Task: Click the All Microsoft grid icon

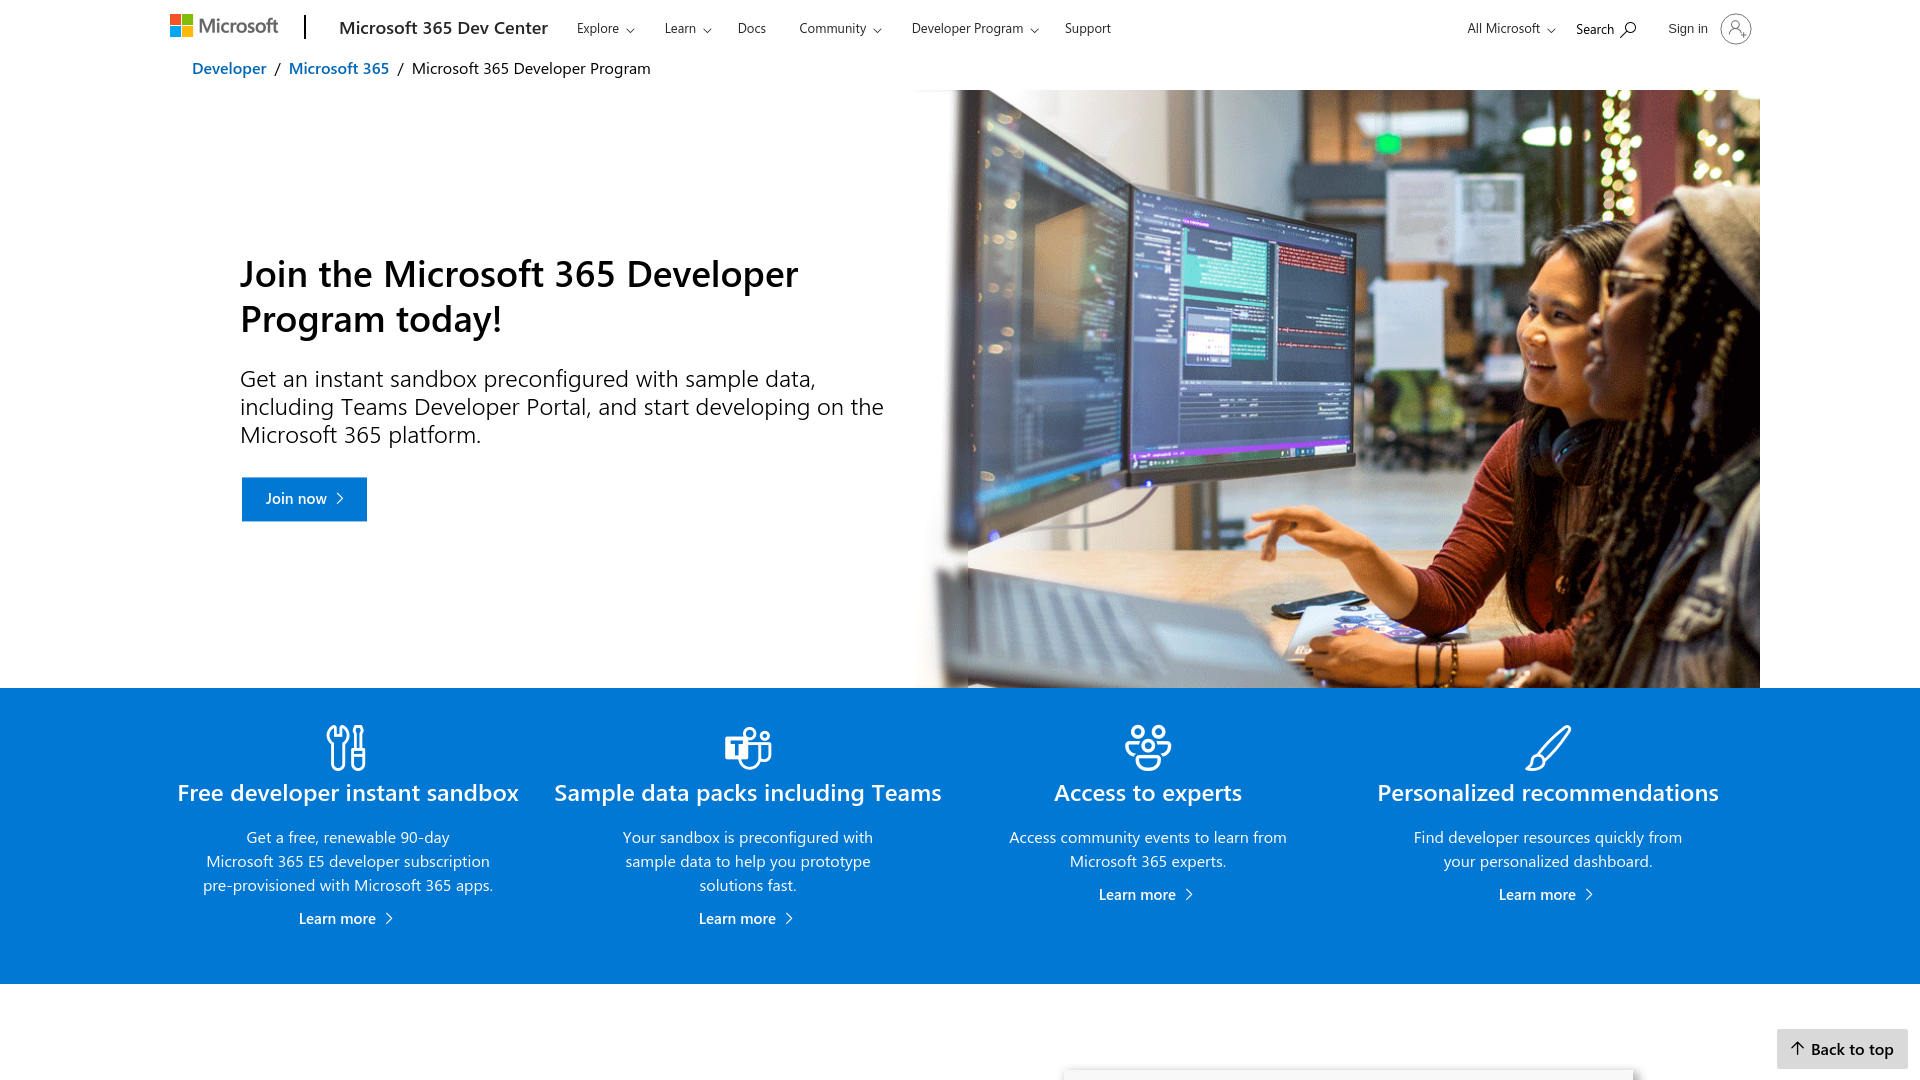Action: [x=1509, y=28]
